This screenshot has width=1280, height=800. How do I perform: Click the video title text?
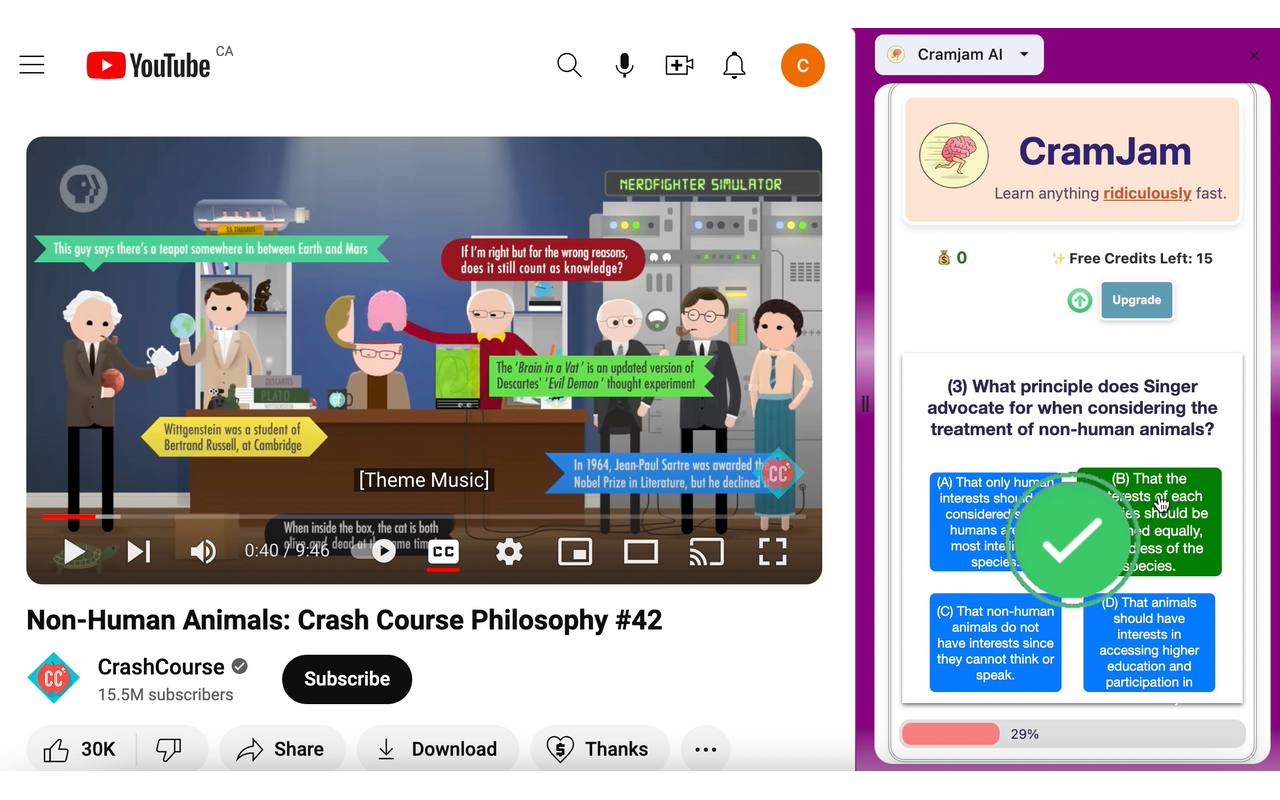344,620
